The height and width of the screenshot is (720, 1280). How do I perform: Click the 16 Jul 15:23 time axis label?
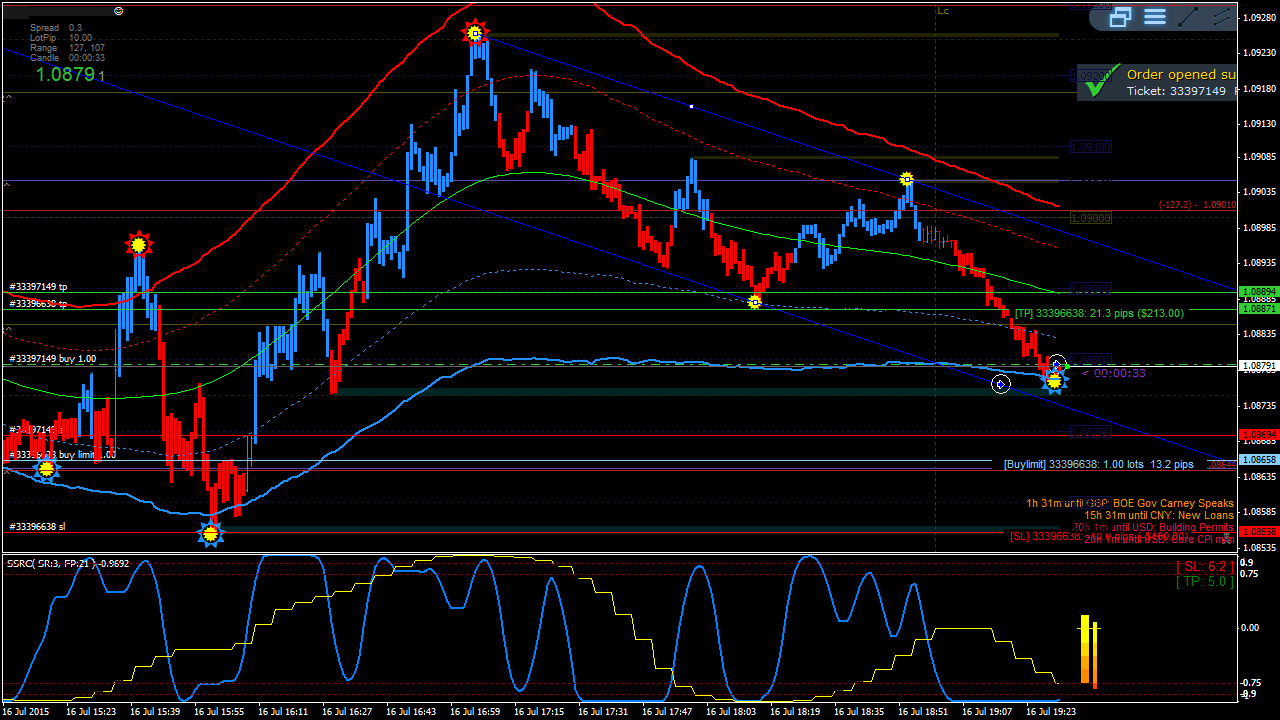coord(91,712)
